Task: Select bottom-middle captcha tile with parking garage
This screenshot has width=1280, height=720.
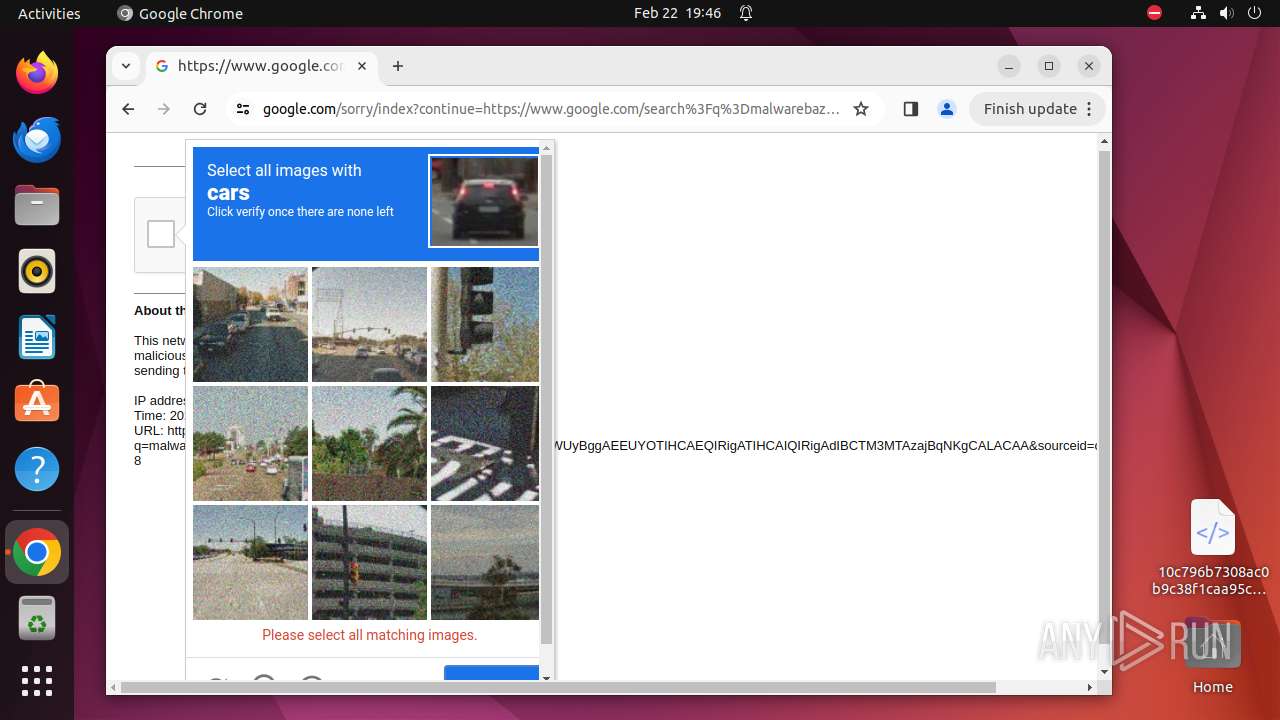Action: pos(369,562)
